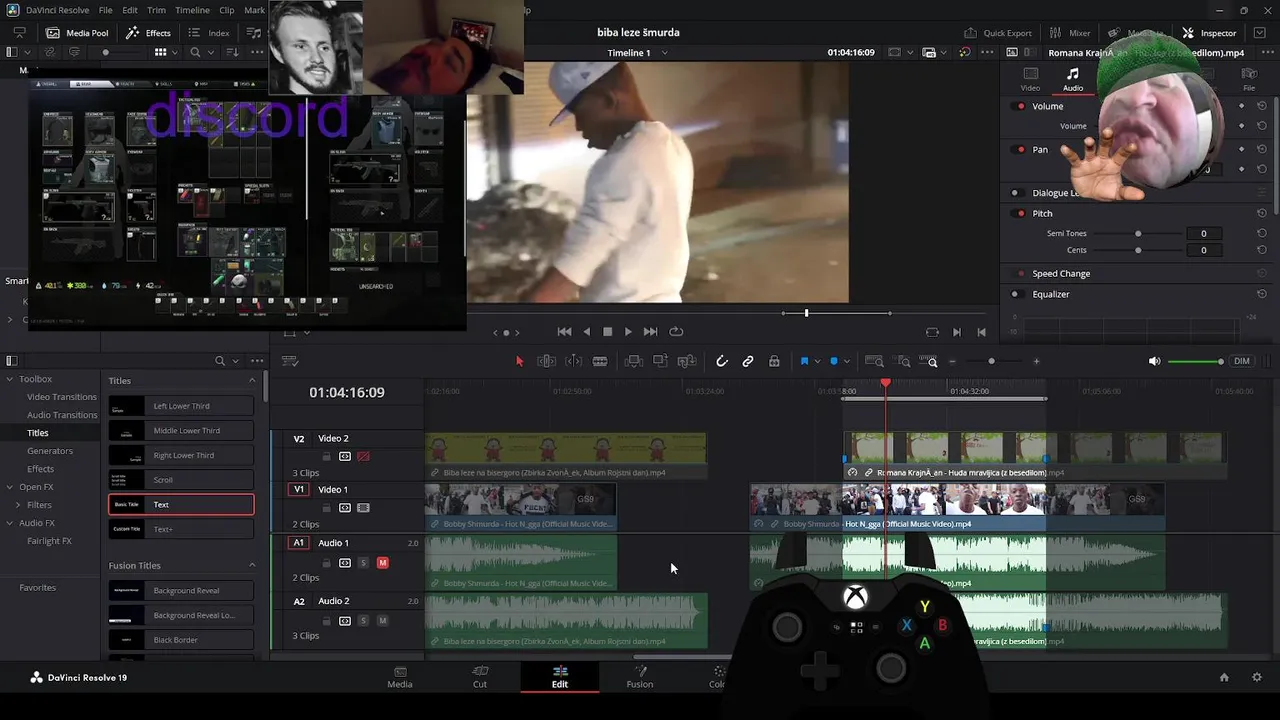This screenshot has width=1280, height=720.
Task: Collapse the Open FX tree section
Action: coord(9,487)
